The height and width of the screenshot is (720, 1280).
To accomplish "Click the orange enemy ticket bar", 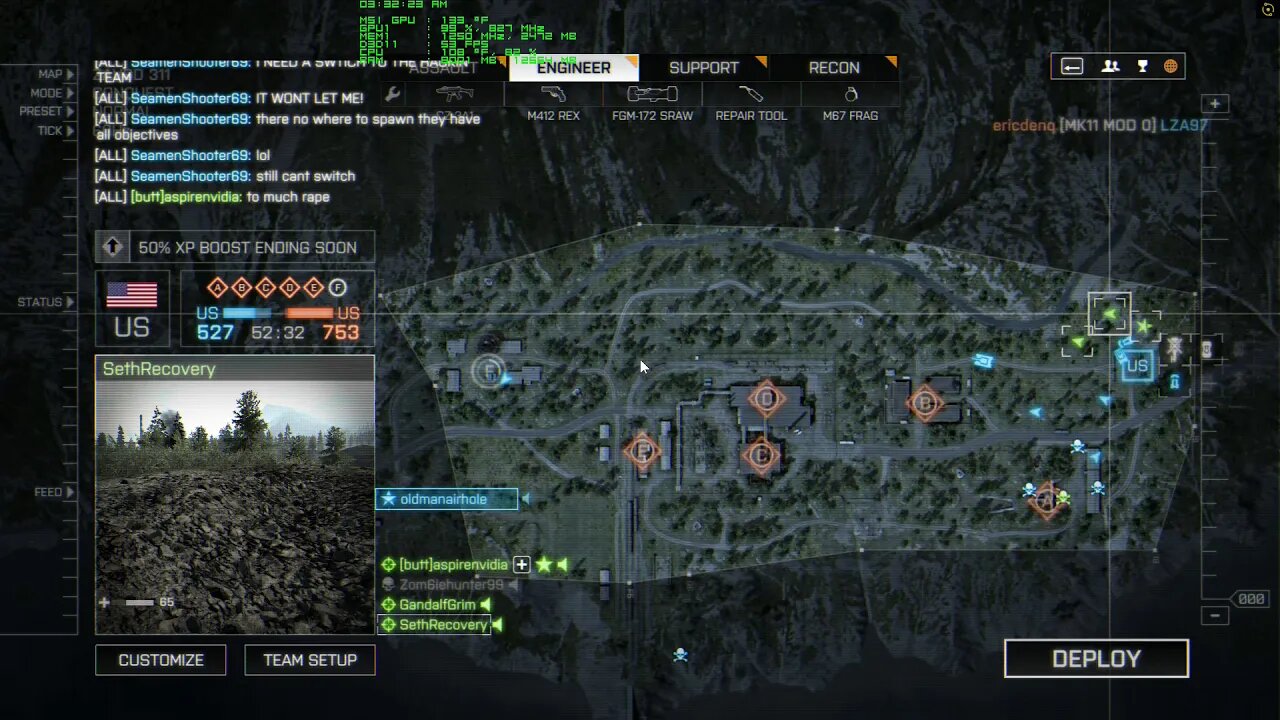I will pyautogui.click(x=309, y=313).
